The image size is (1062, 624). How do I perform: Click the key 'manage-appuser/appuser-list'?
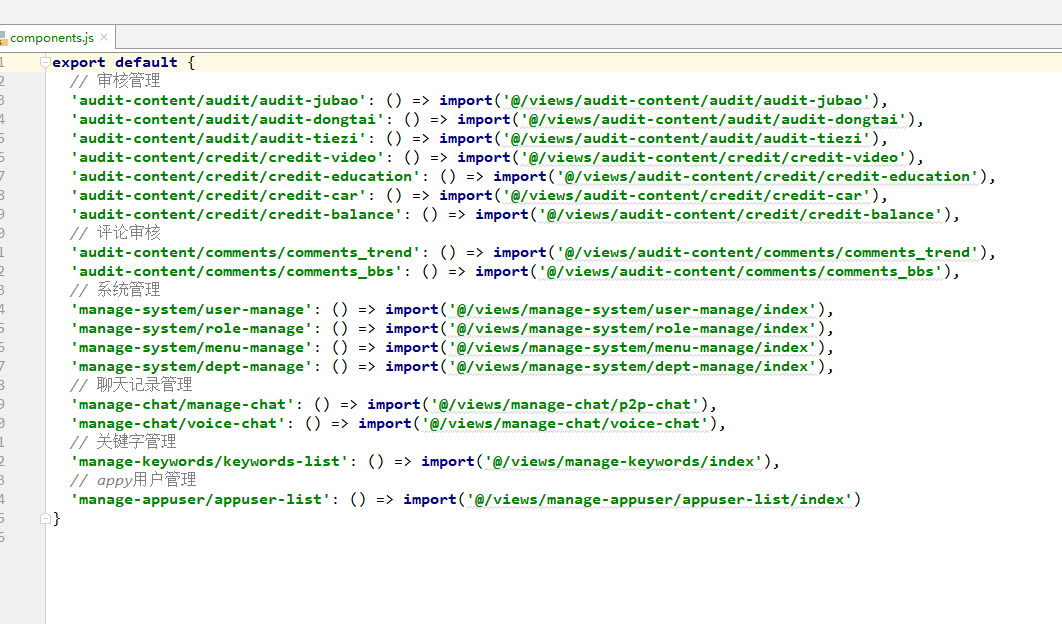[200, 499]
